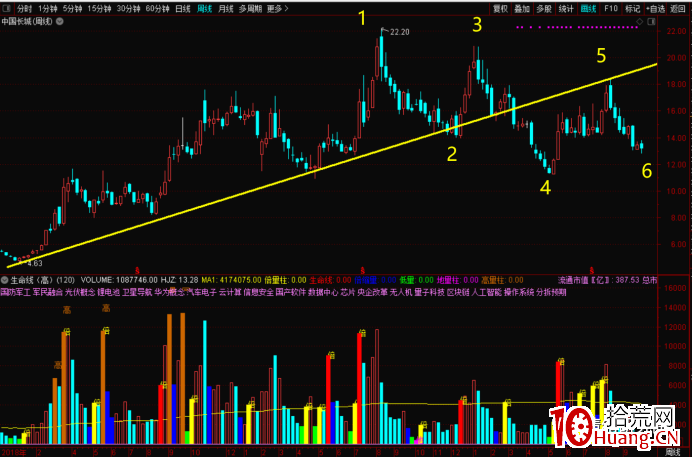This screenshot has width=692, height=457.
Task: Toggle the left sidebar panel icon
Action: click(6, 8)
